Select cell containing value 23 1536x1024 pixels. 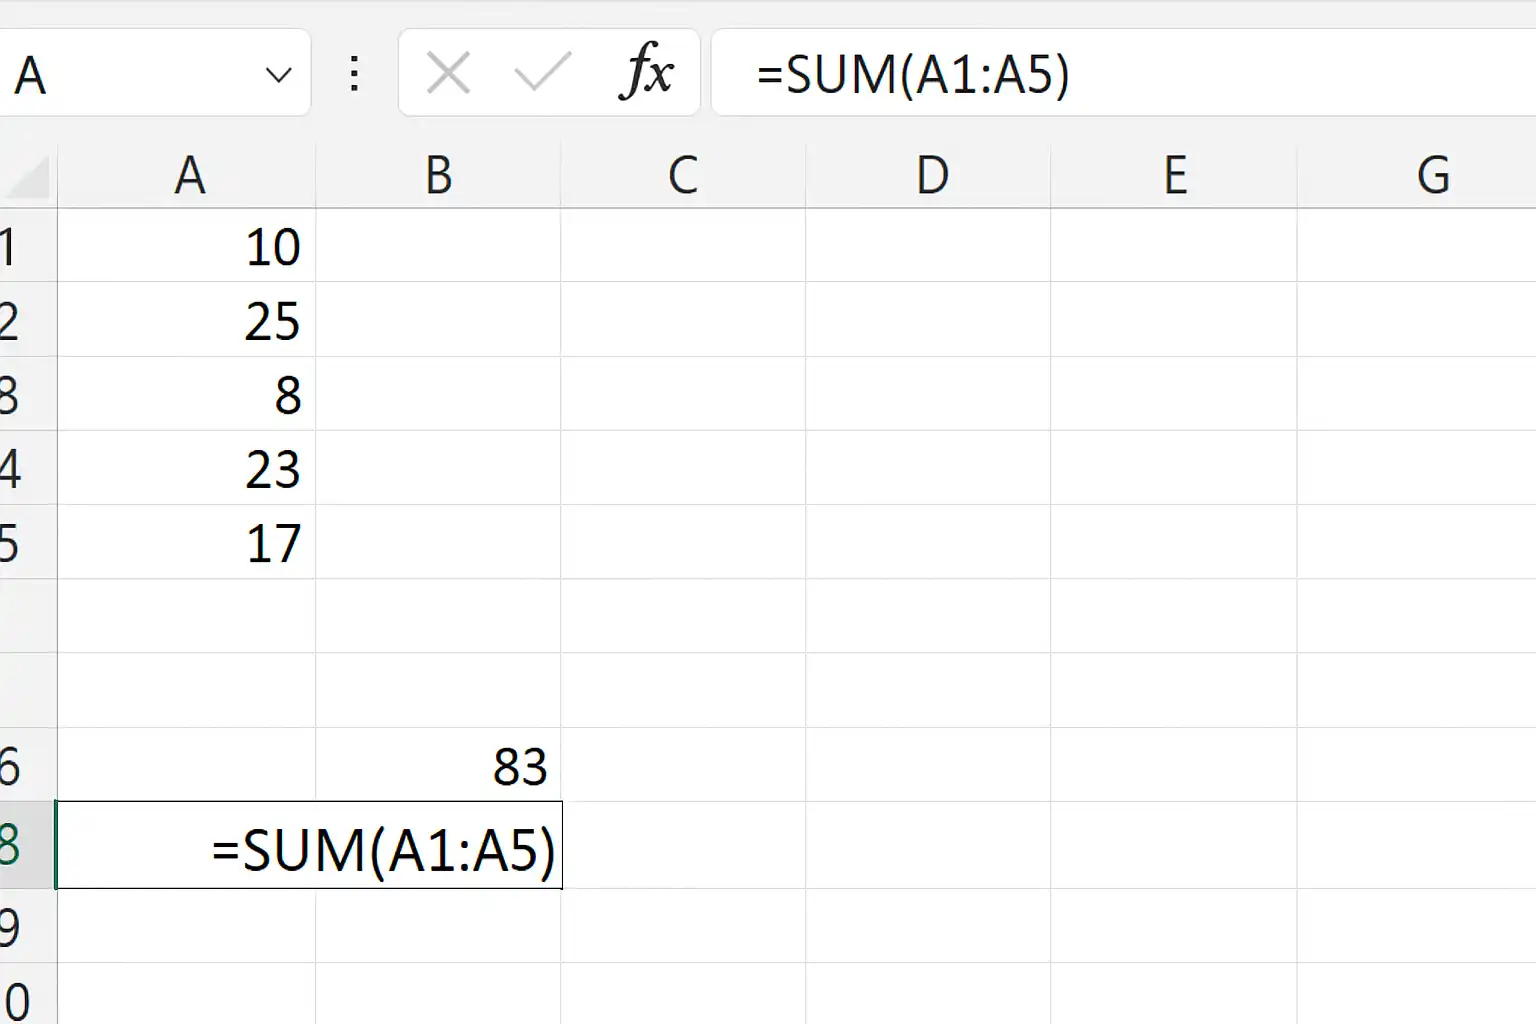coord(187,468)
